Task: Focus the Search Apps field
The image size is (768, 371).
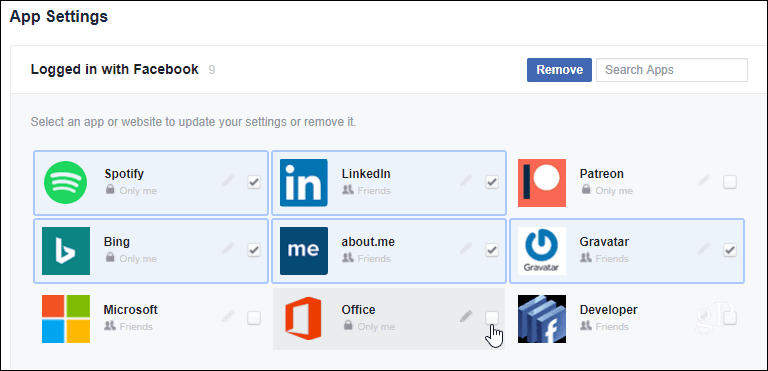Action: (x=672, y=70)
